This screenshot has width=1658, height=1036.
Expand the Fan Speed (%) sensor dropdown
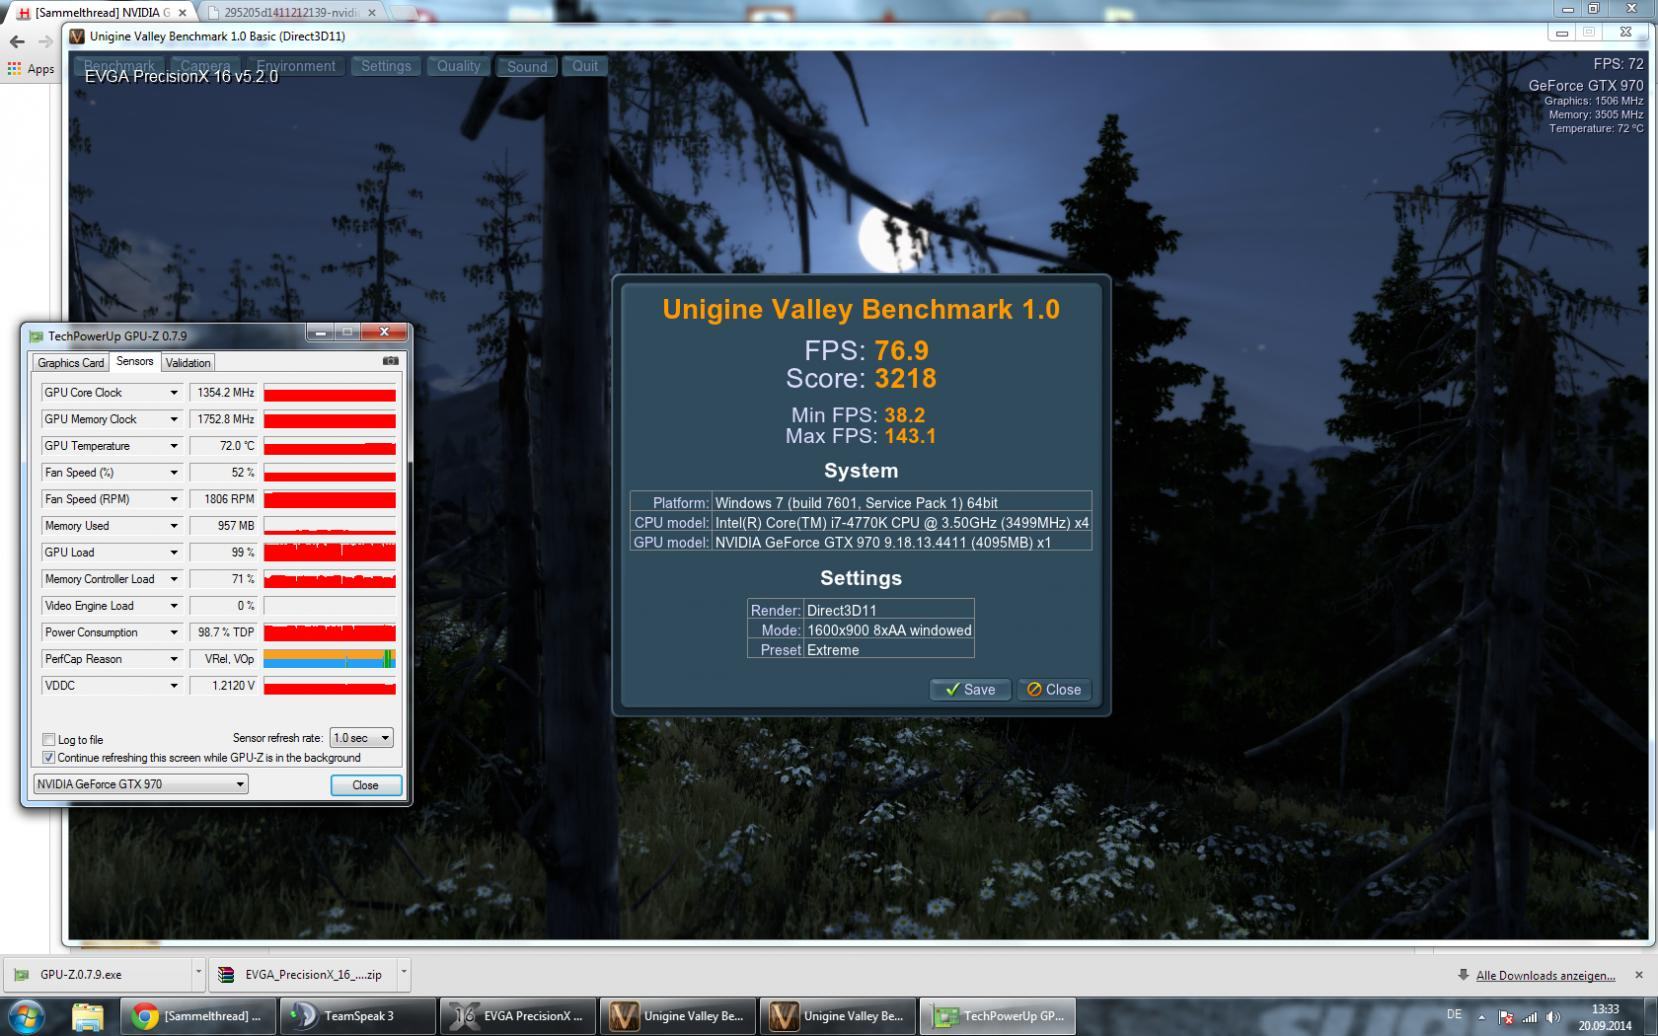pyautogui.click(x=174, y=473)
